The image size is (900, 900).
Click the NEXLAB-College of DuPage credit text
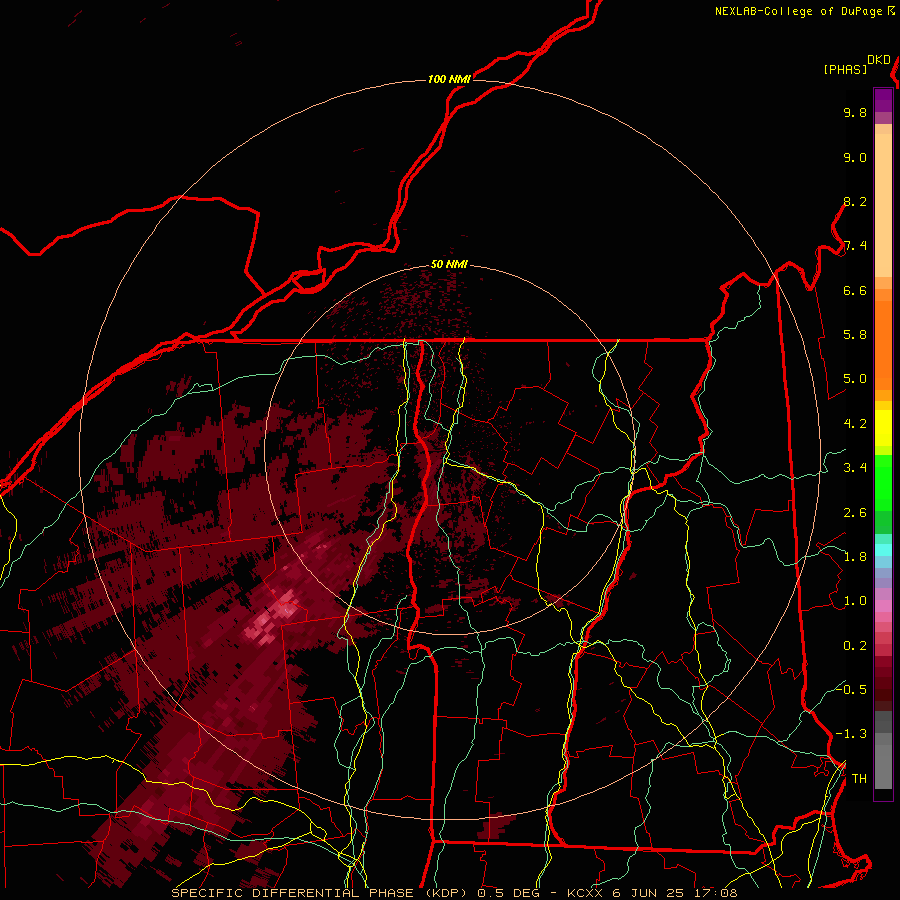[798, 11]
